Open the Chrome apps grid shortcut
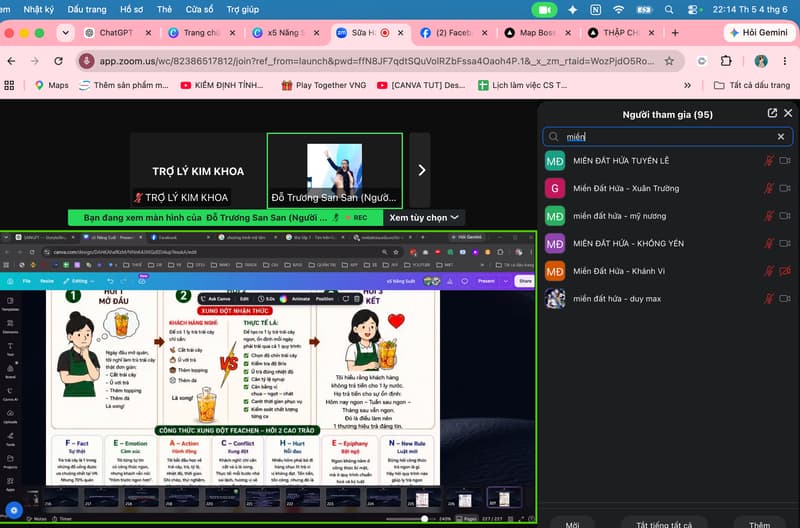Viewport: 800px width, 528px height. point(9,85)
